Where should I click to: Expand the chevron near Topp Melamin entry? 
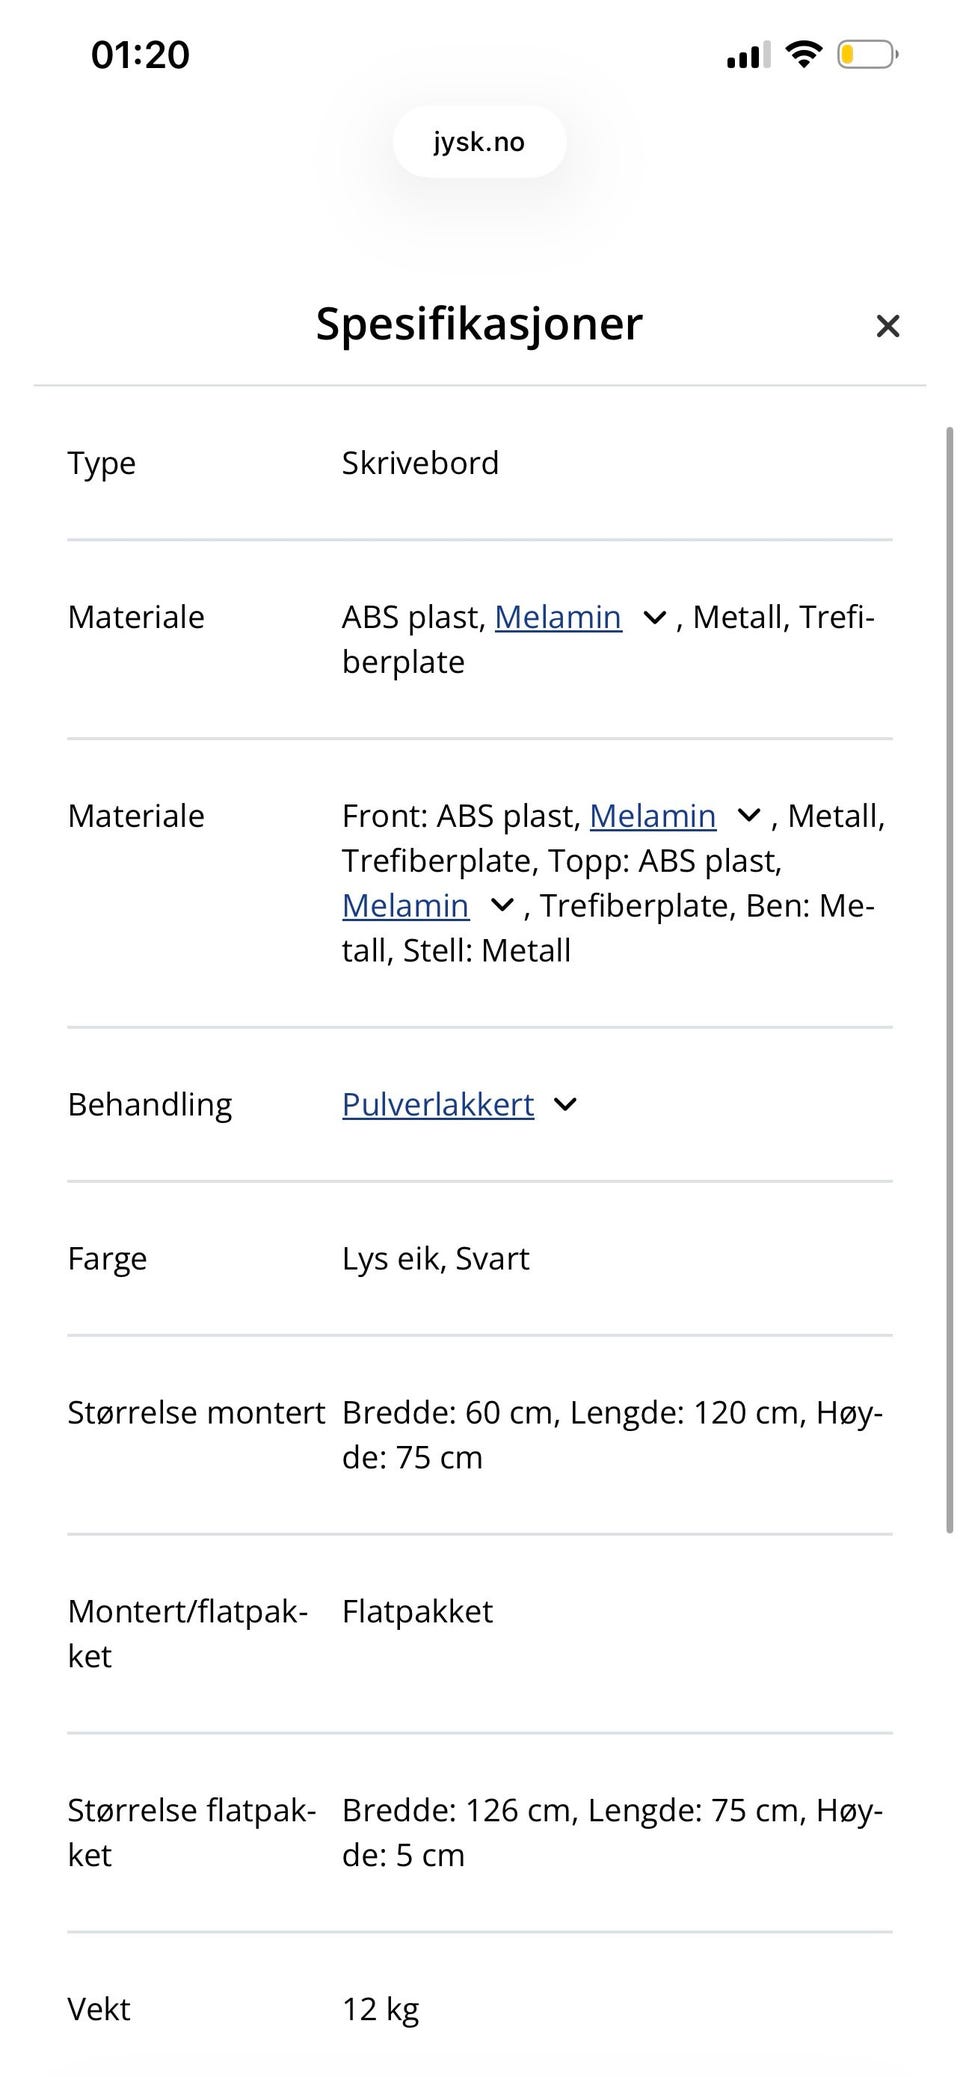pyautogui.click(x=500, y=905)
